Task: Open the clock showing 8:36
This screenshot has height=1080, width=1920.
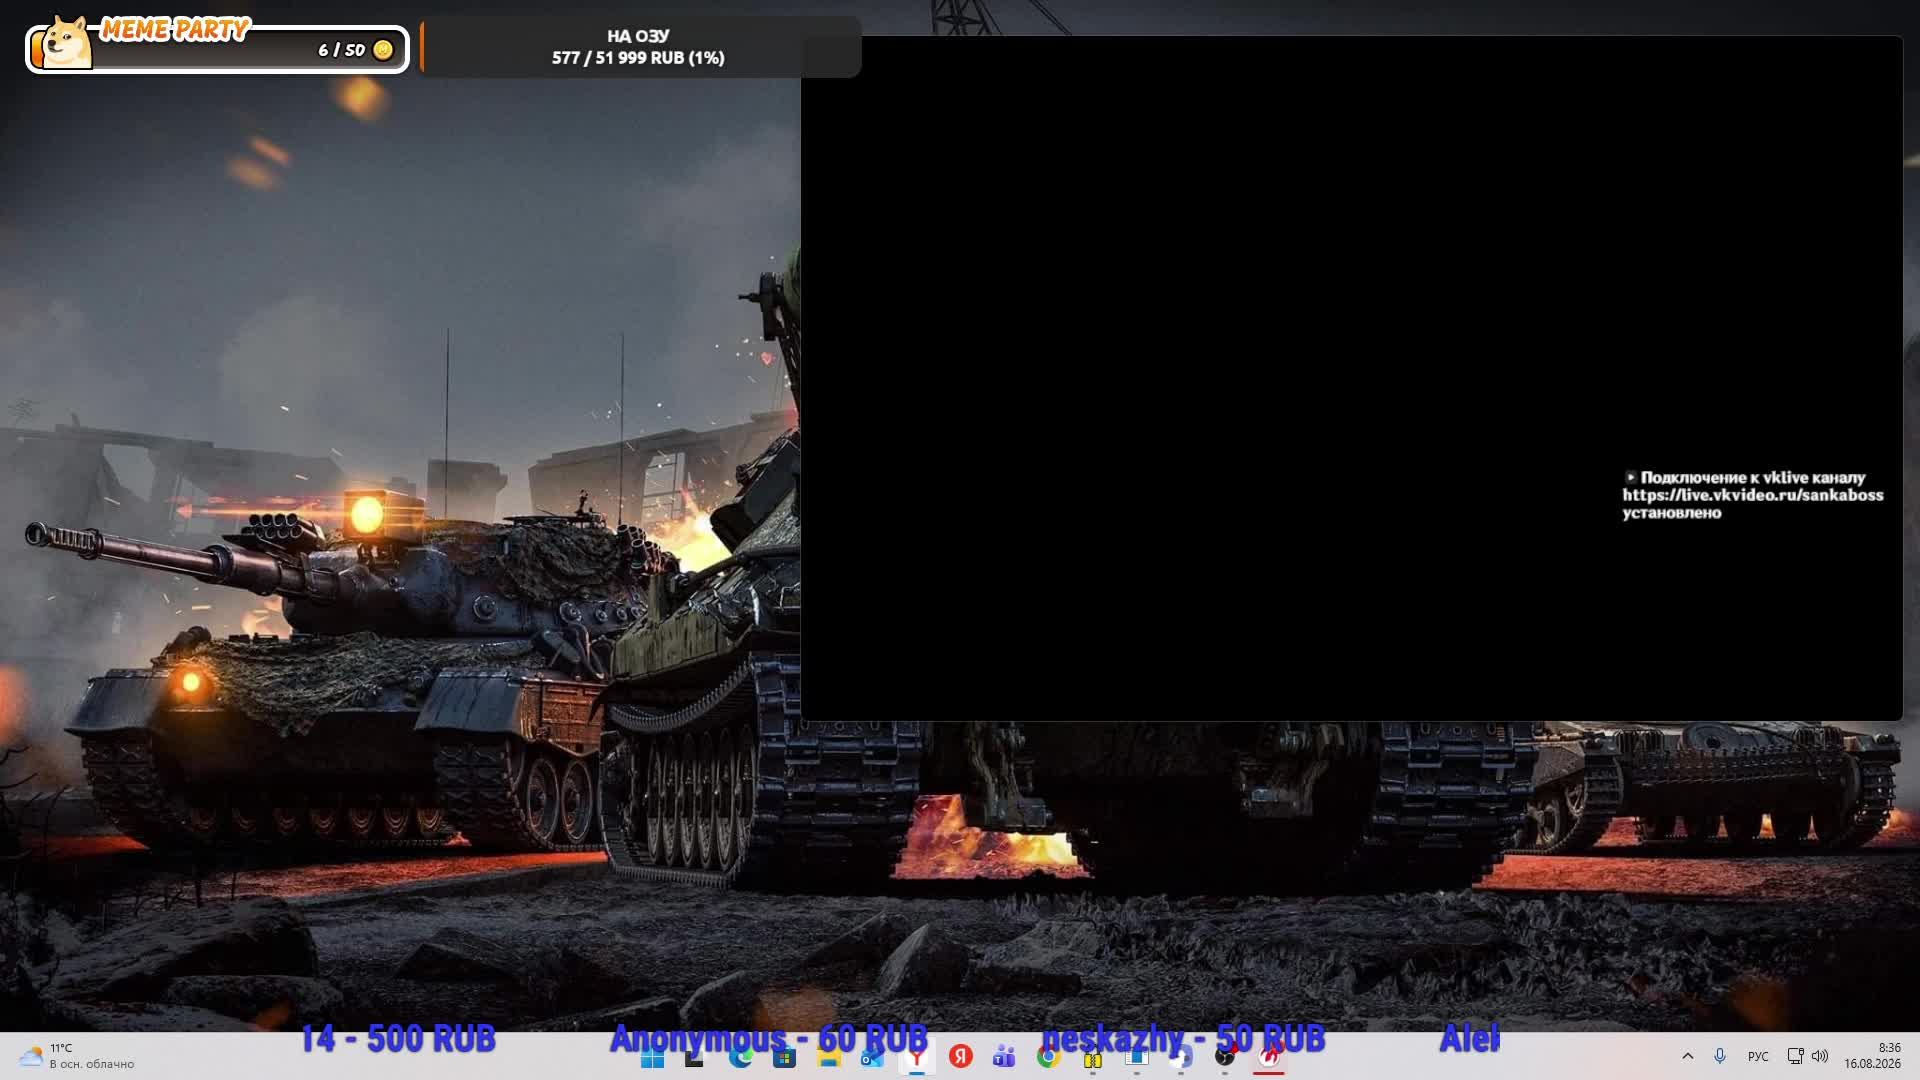Action: (1872, 1056)
